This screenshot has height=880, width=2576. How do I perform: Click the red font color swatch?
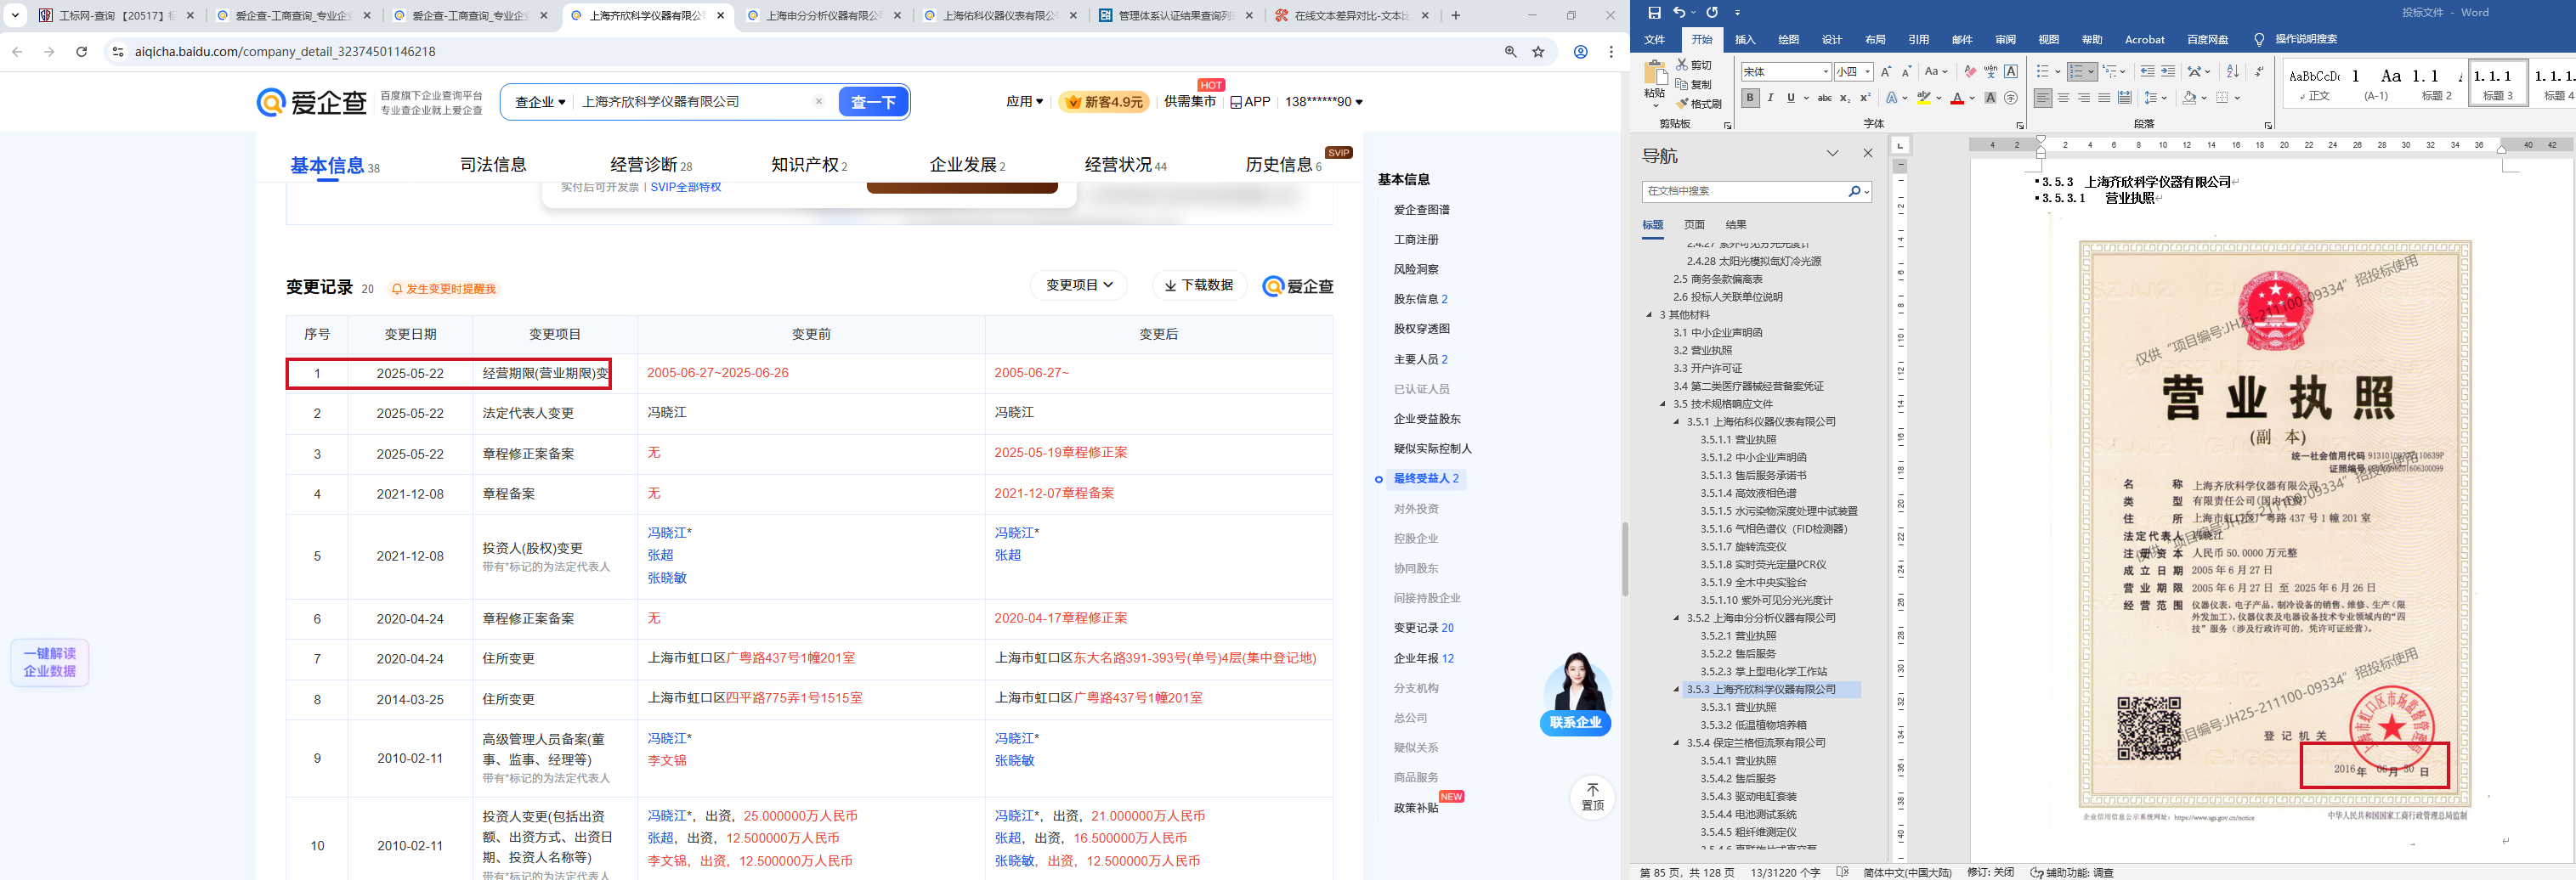pos(1957,98)
